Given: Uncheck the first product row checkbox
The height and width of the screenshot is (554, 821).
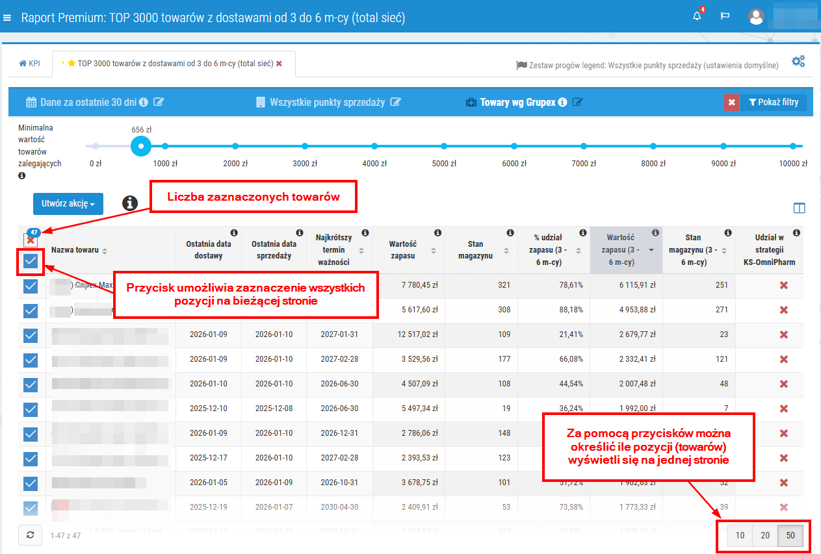Looking at the screenshot, I should (30, 286).
